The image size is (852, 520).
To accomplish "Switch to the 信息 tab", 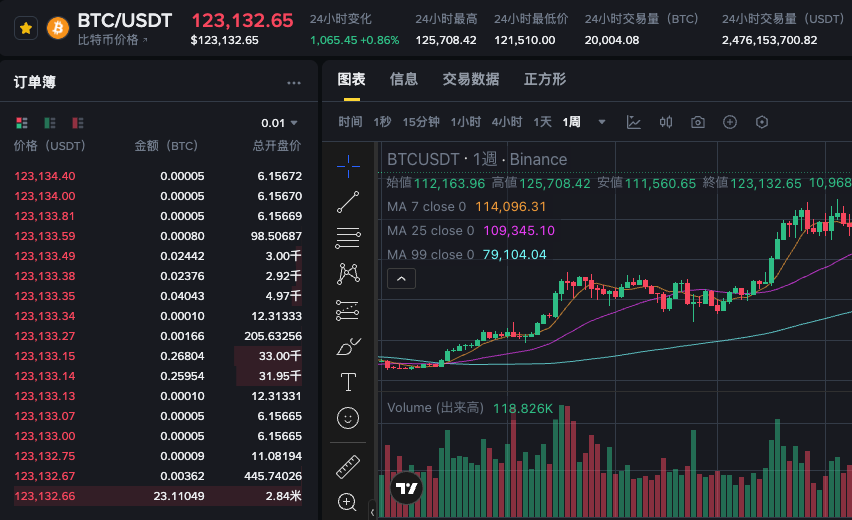I will 404,79.
